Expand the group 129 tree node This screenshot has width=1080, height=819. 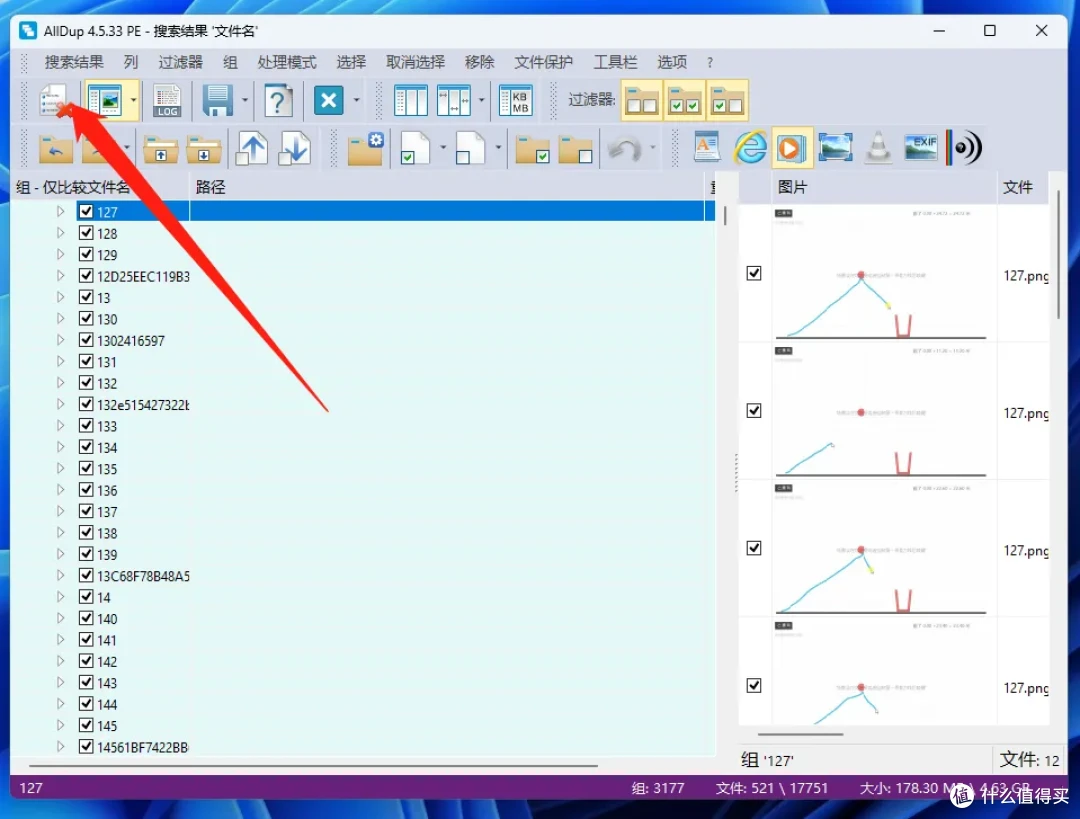pos(61,254)
